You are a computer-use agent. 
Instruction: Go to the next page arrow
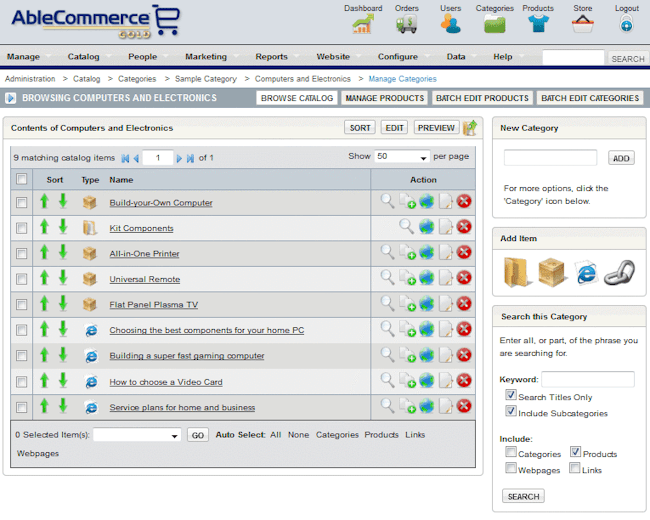pyautogui.click(x=179, y=158)
